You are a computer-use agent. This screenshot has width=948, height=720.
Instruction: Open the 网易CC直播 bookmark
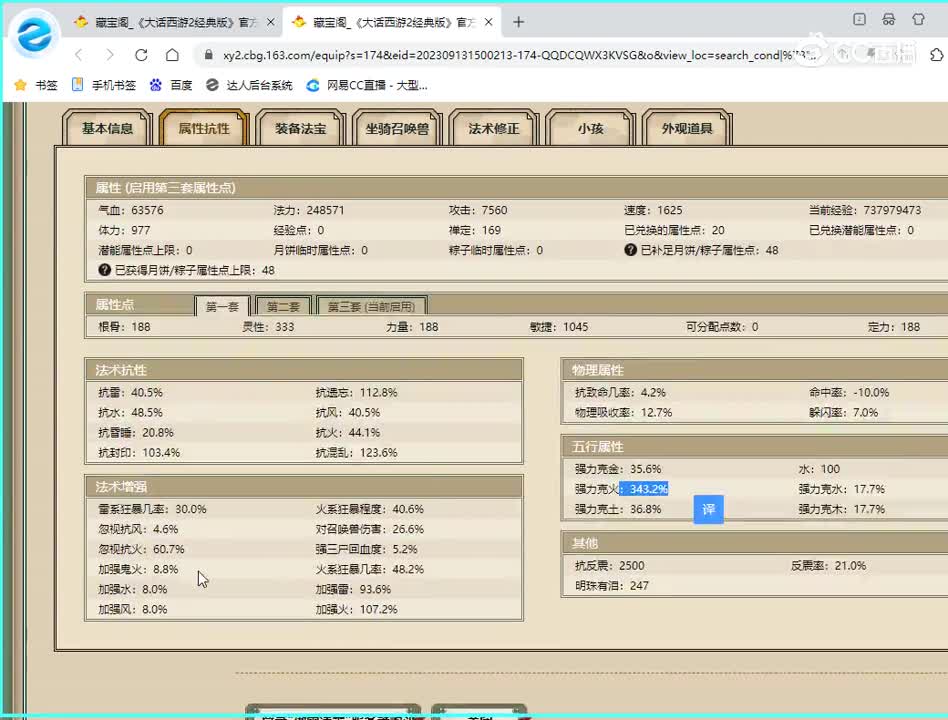367,85
